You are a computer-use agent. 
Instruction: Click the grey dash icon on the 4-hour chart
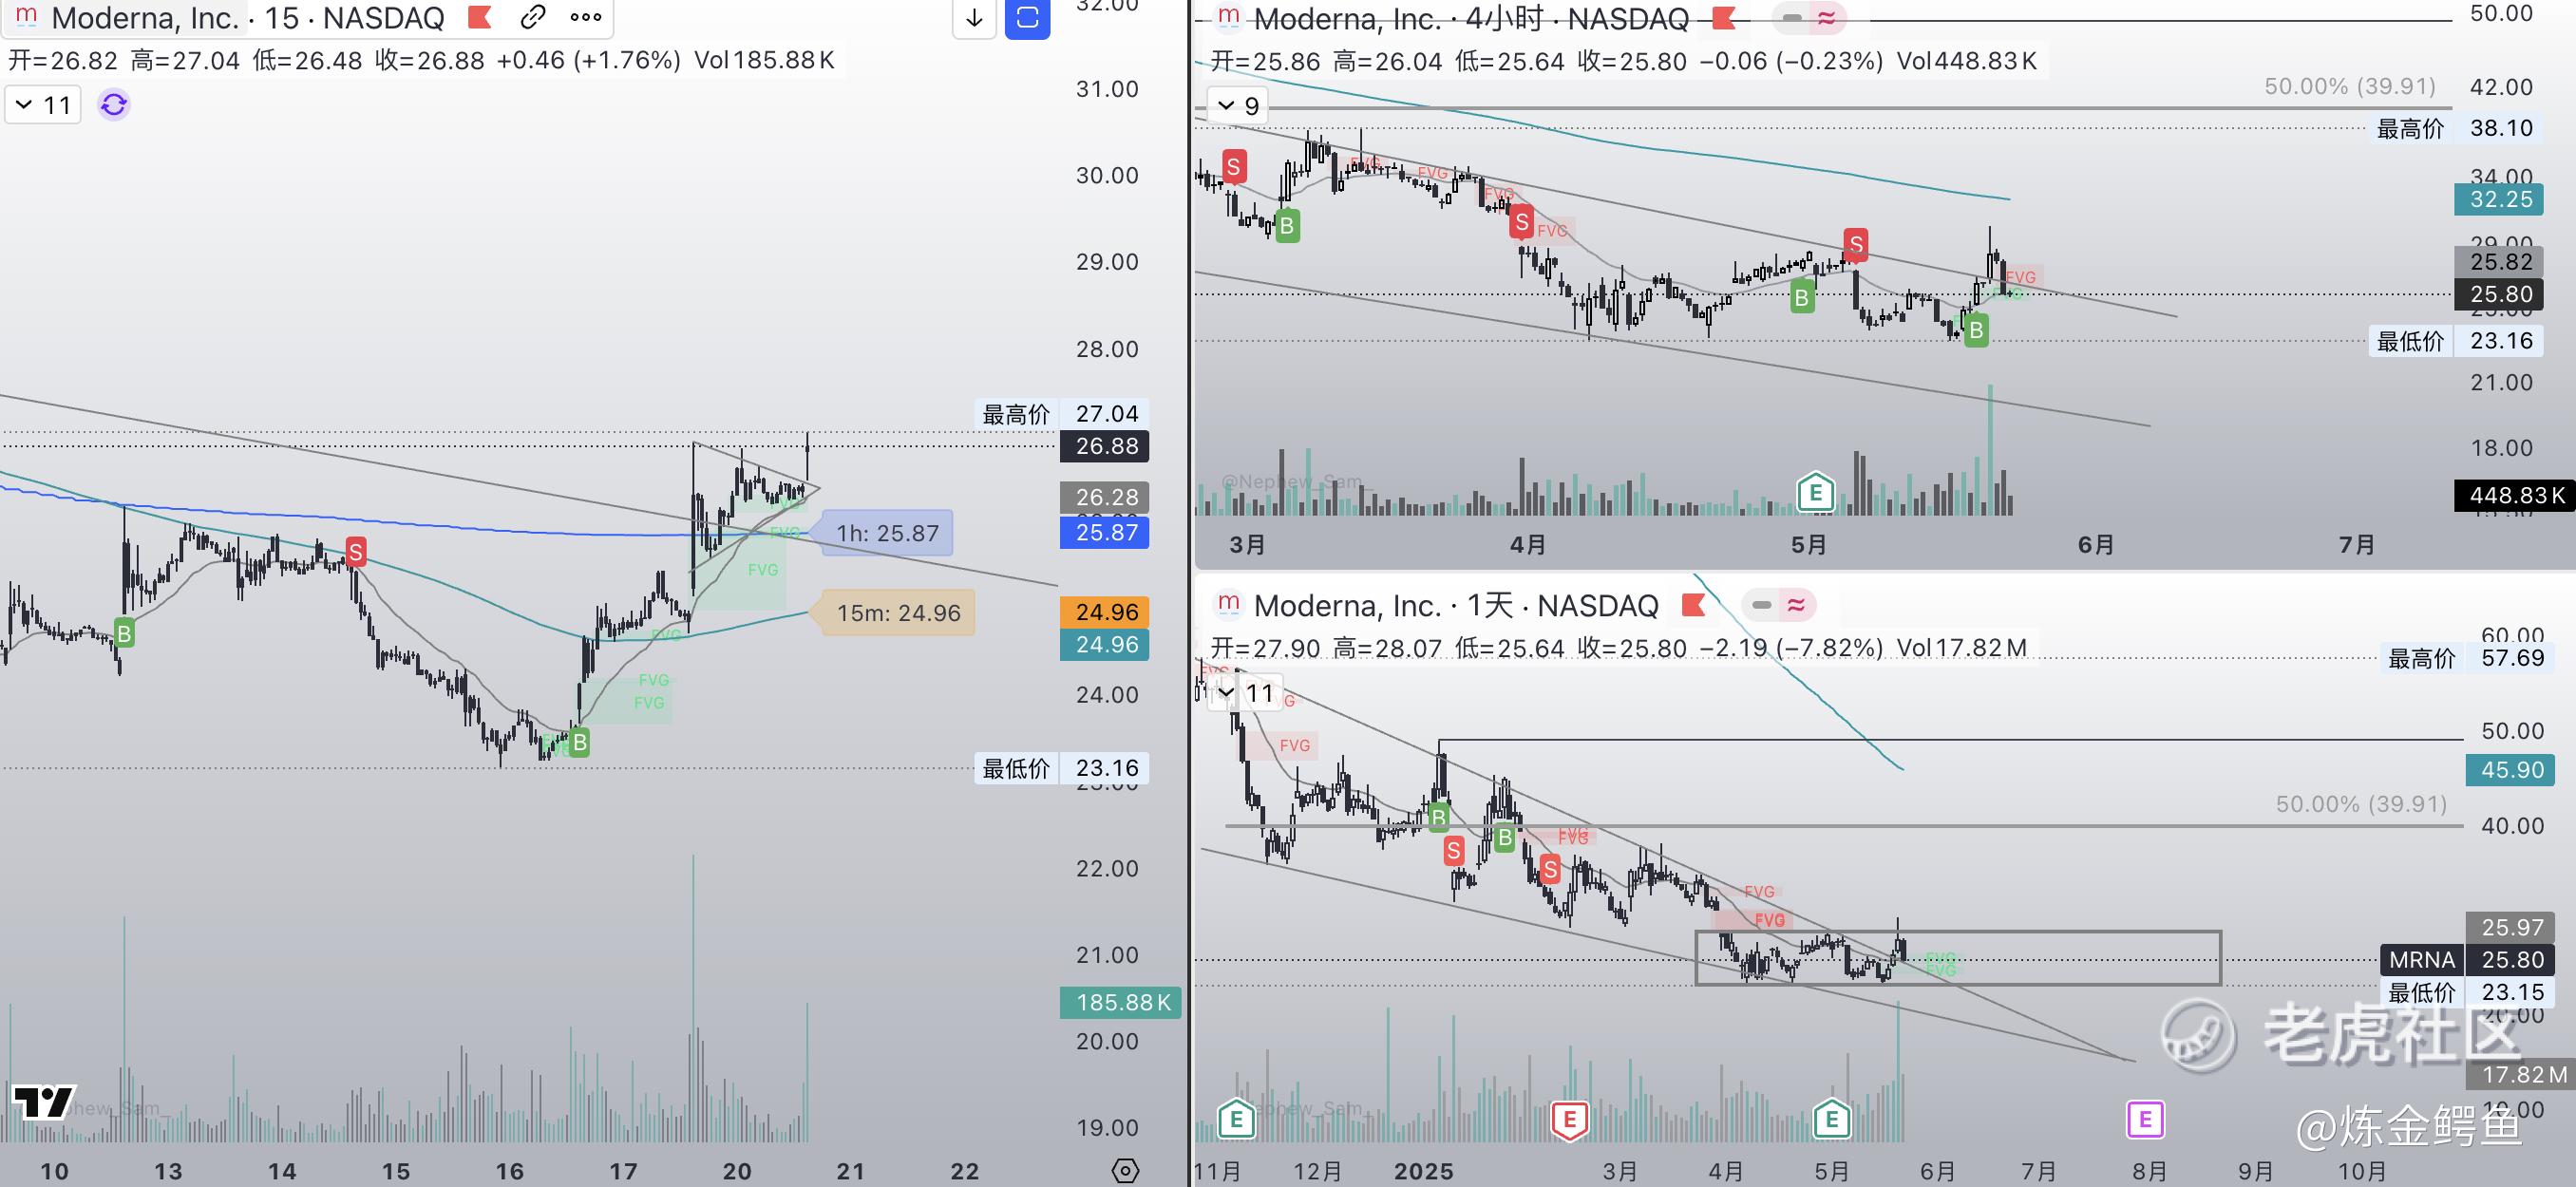(1792, 18)
